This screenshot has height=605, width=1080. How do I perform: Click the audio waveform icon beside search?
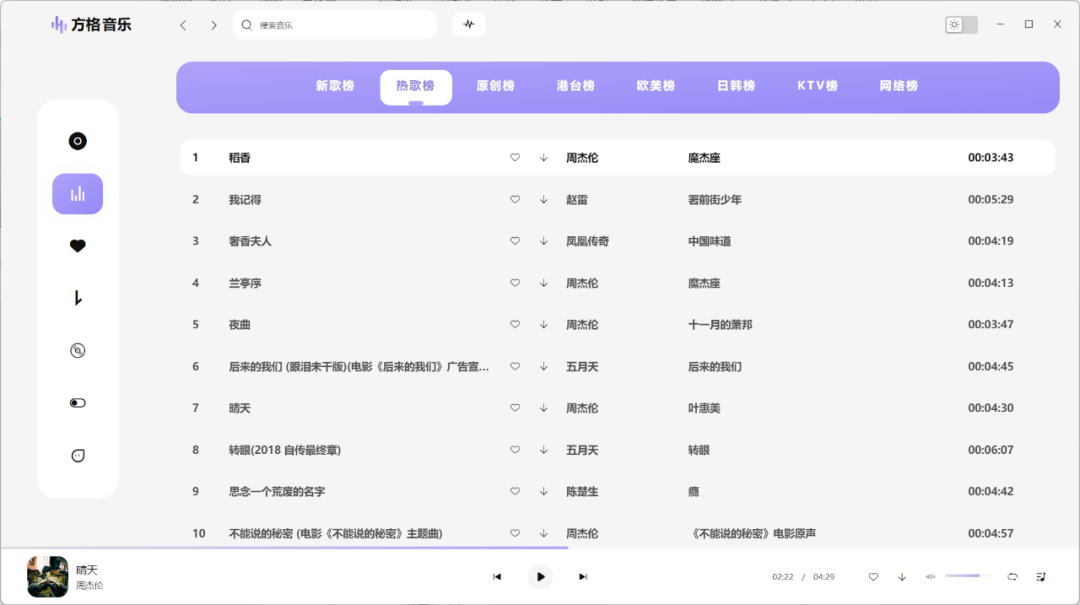(468, 25)
